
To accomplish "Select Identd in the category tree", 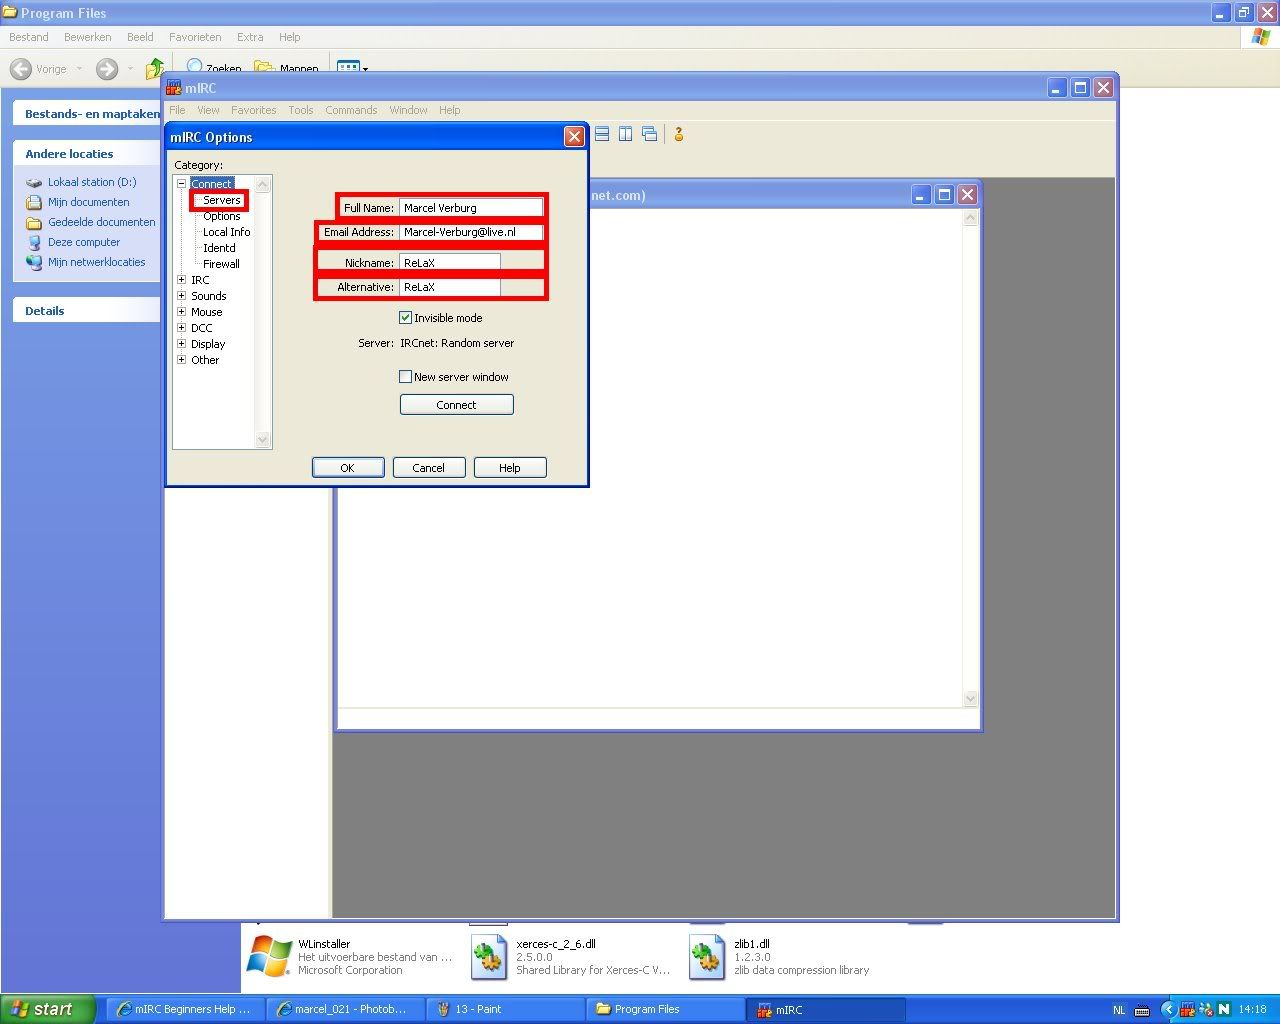I will pos(219,248).
